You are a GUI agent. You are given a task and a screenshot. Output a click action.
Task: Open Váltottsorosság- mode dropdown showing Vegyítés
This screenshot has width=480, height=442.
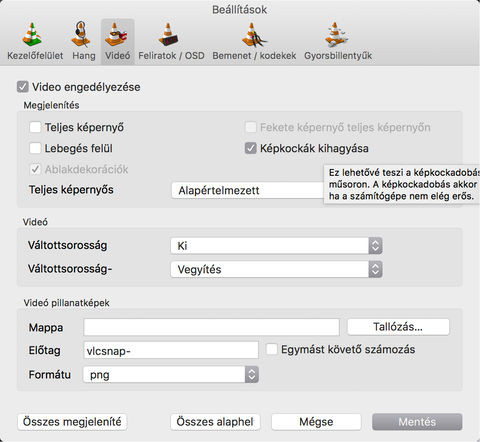276,269
